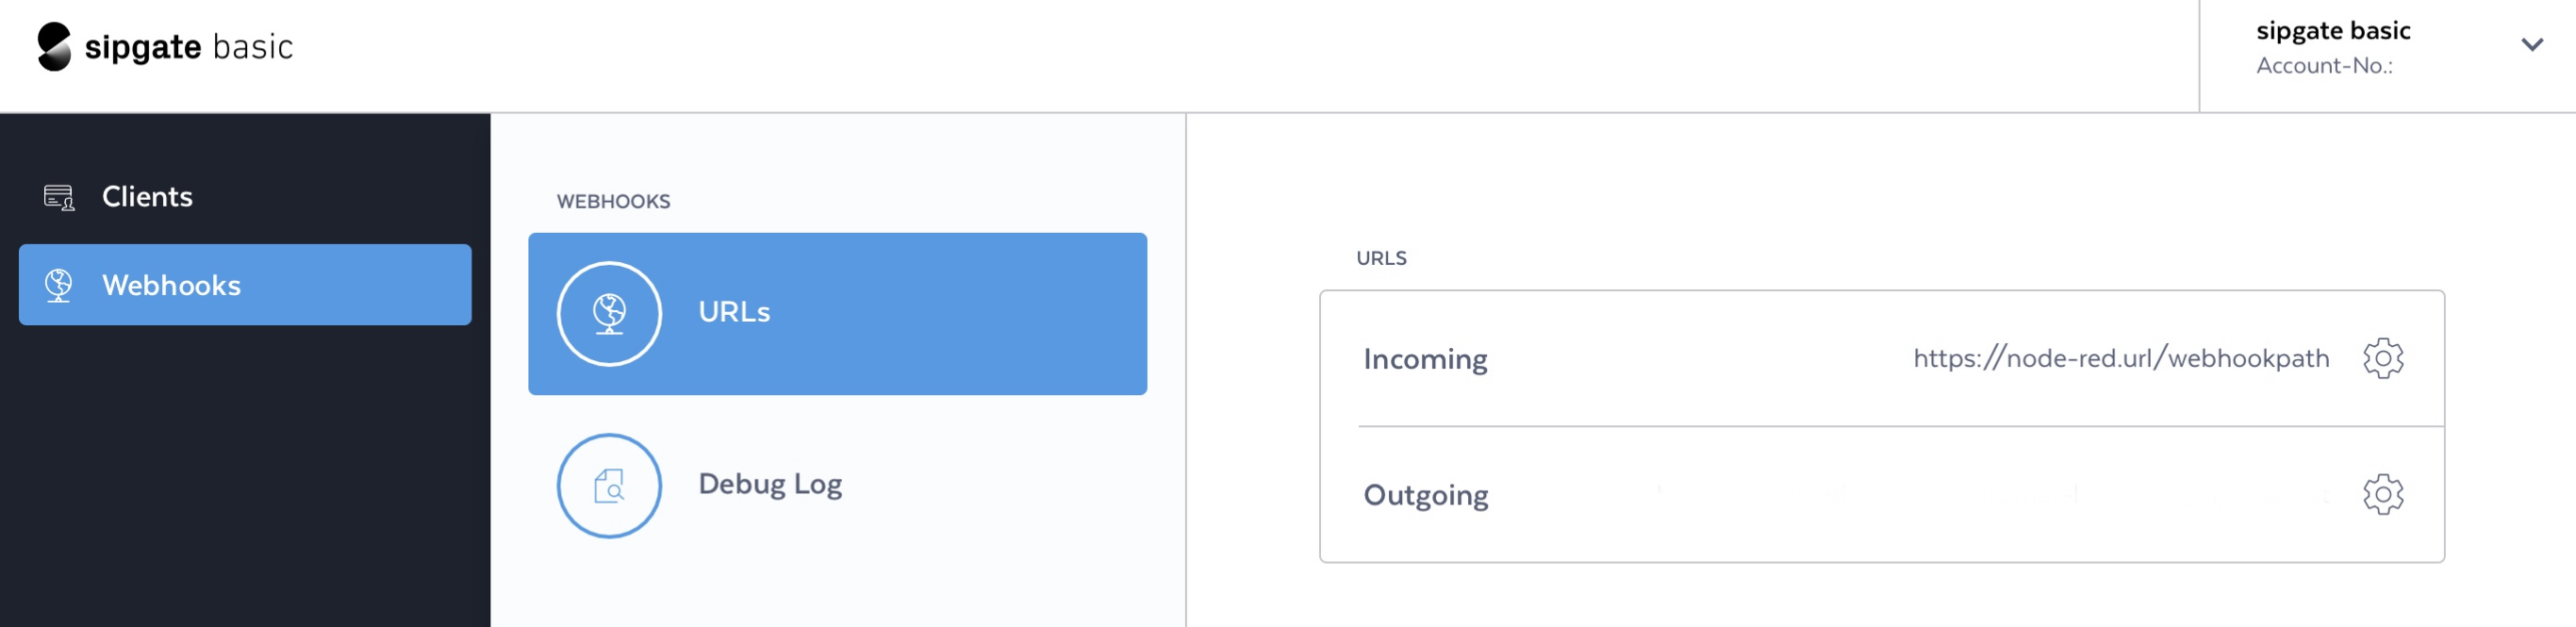Open settings gear for Incoming URL
This screenshot has width=2576, height=627.
coord(2383,358)
